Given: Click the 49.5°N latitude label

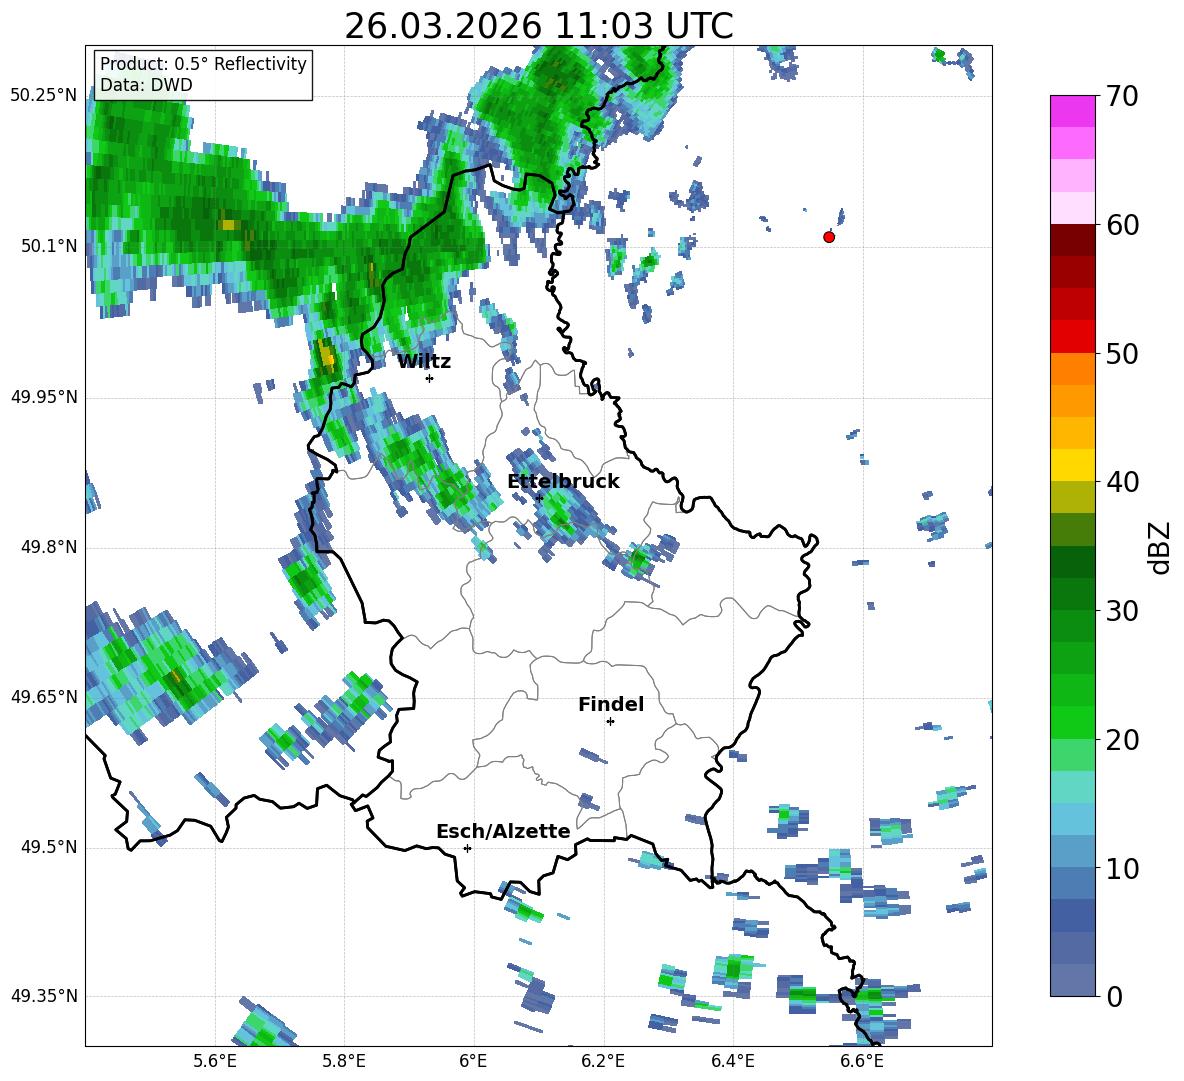Looking at the screenshot, I should (49, 847).
